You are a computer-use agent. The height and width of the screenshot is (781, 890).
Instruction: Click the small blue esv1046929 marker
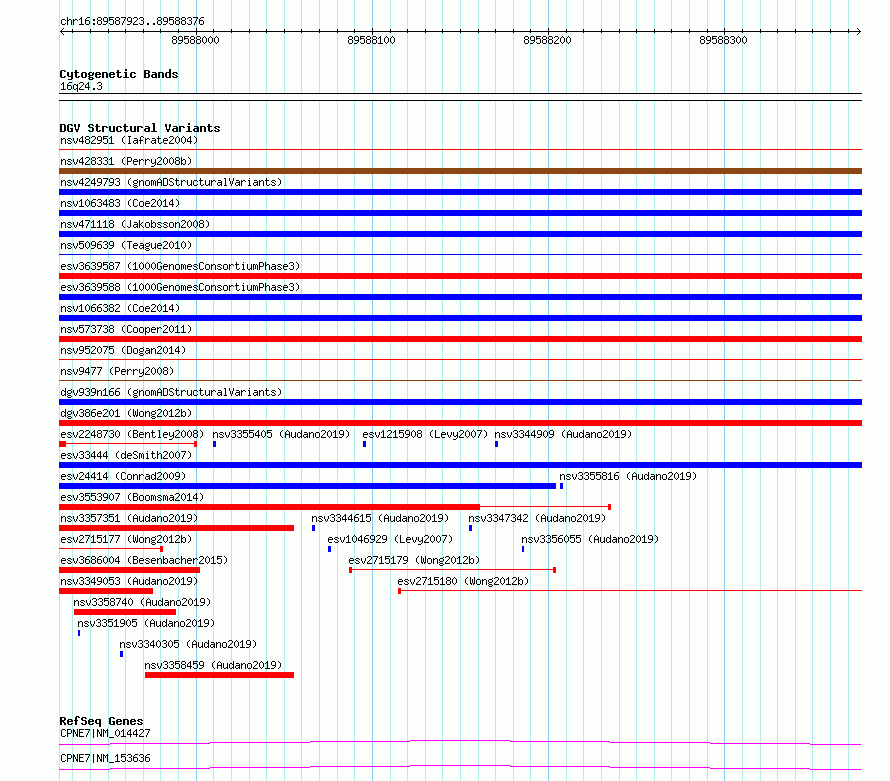[x=329, y=549]
